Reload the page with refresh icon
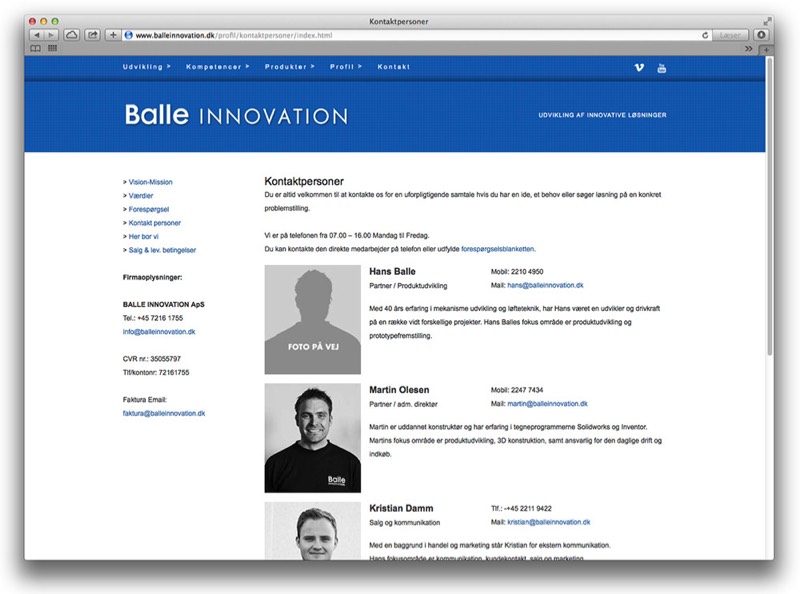 tap(705, 35)
